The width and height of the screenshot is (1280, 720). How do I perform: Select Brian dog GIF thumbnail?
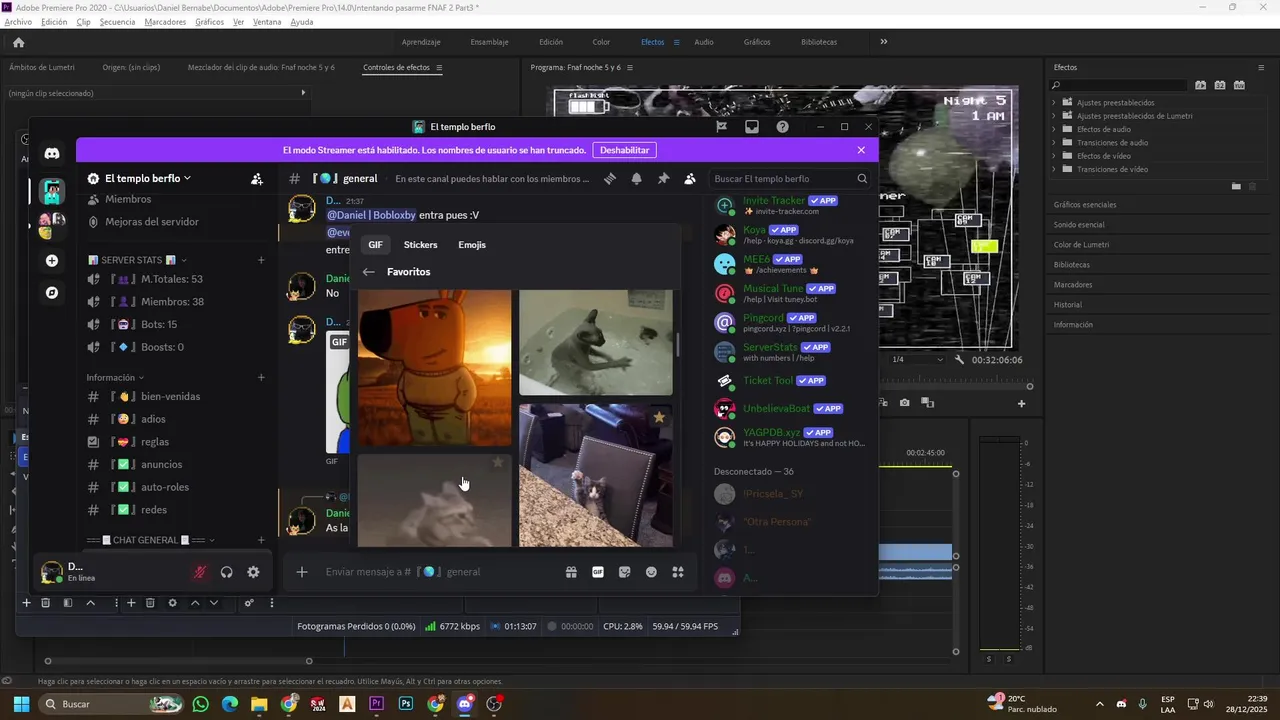point(434,368)
